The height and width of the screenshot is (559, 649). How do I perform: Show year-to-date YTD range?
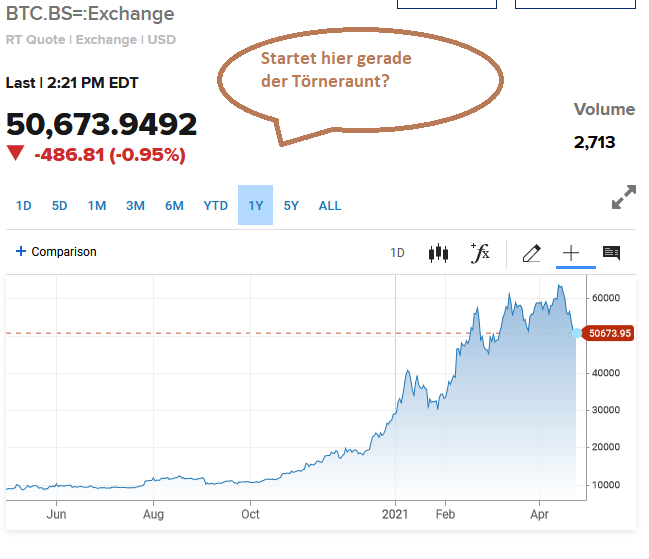click(x=216, y=206)
